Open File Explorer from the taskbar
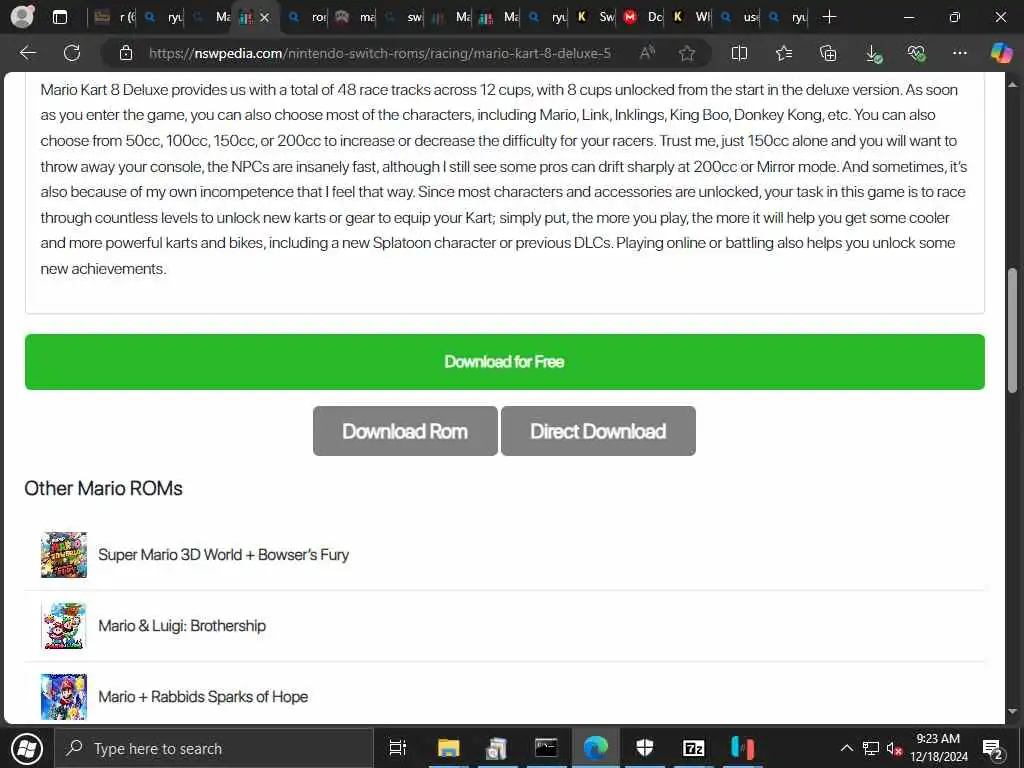The height and width of the screenshot is (768, 1024). [x=448, y=748]
